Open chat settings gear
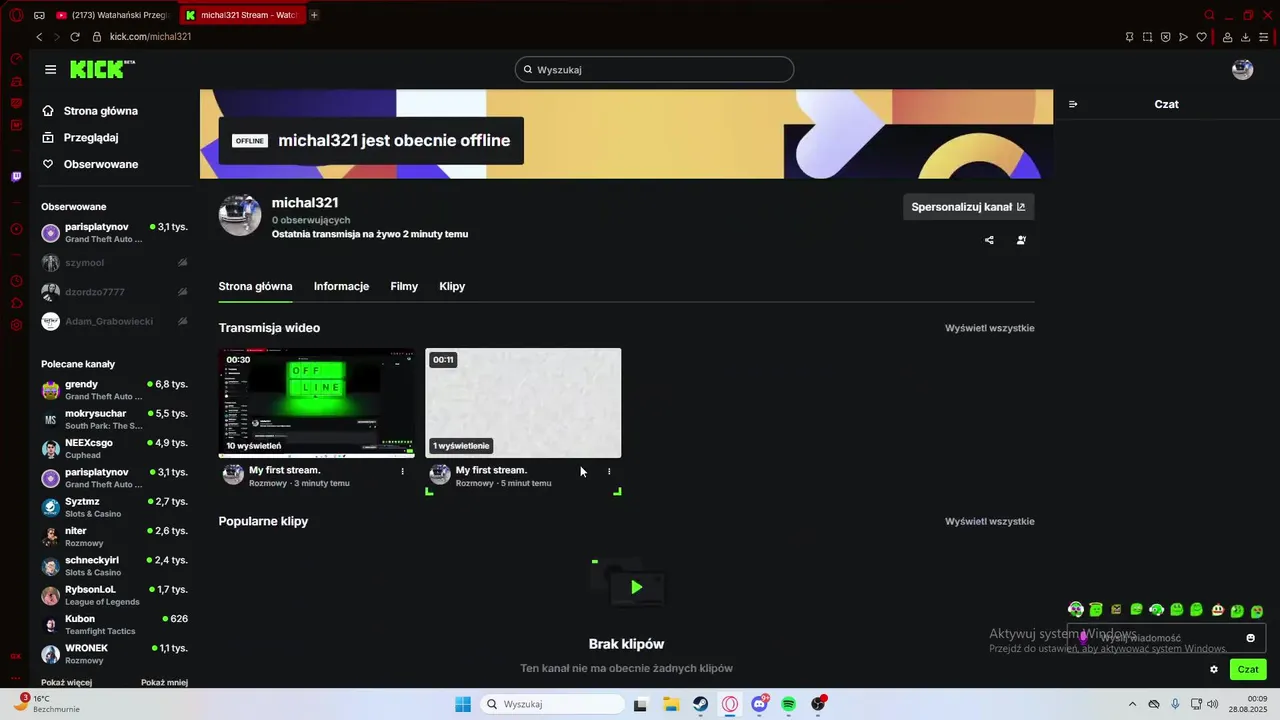 (x=1214, y=669)
